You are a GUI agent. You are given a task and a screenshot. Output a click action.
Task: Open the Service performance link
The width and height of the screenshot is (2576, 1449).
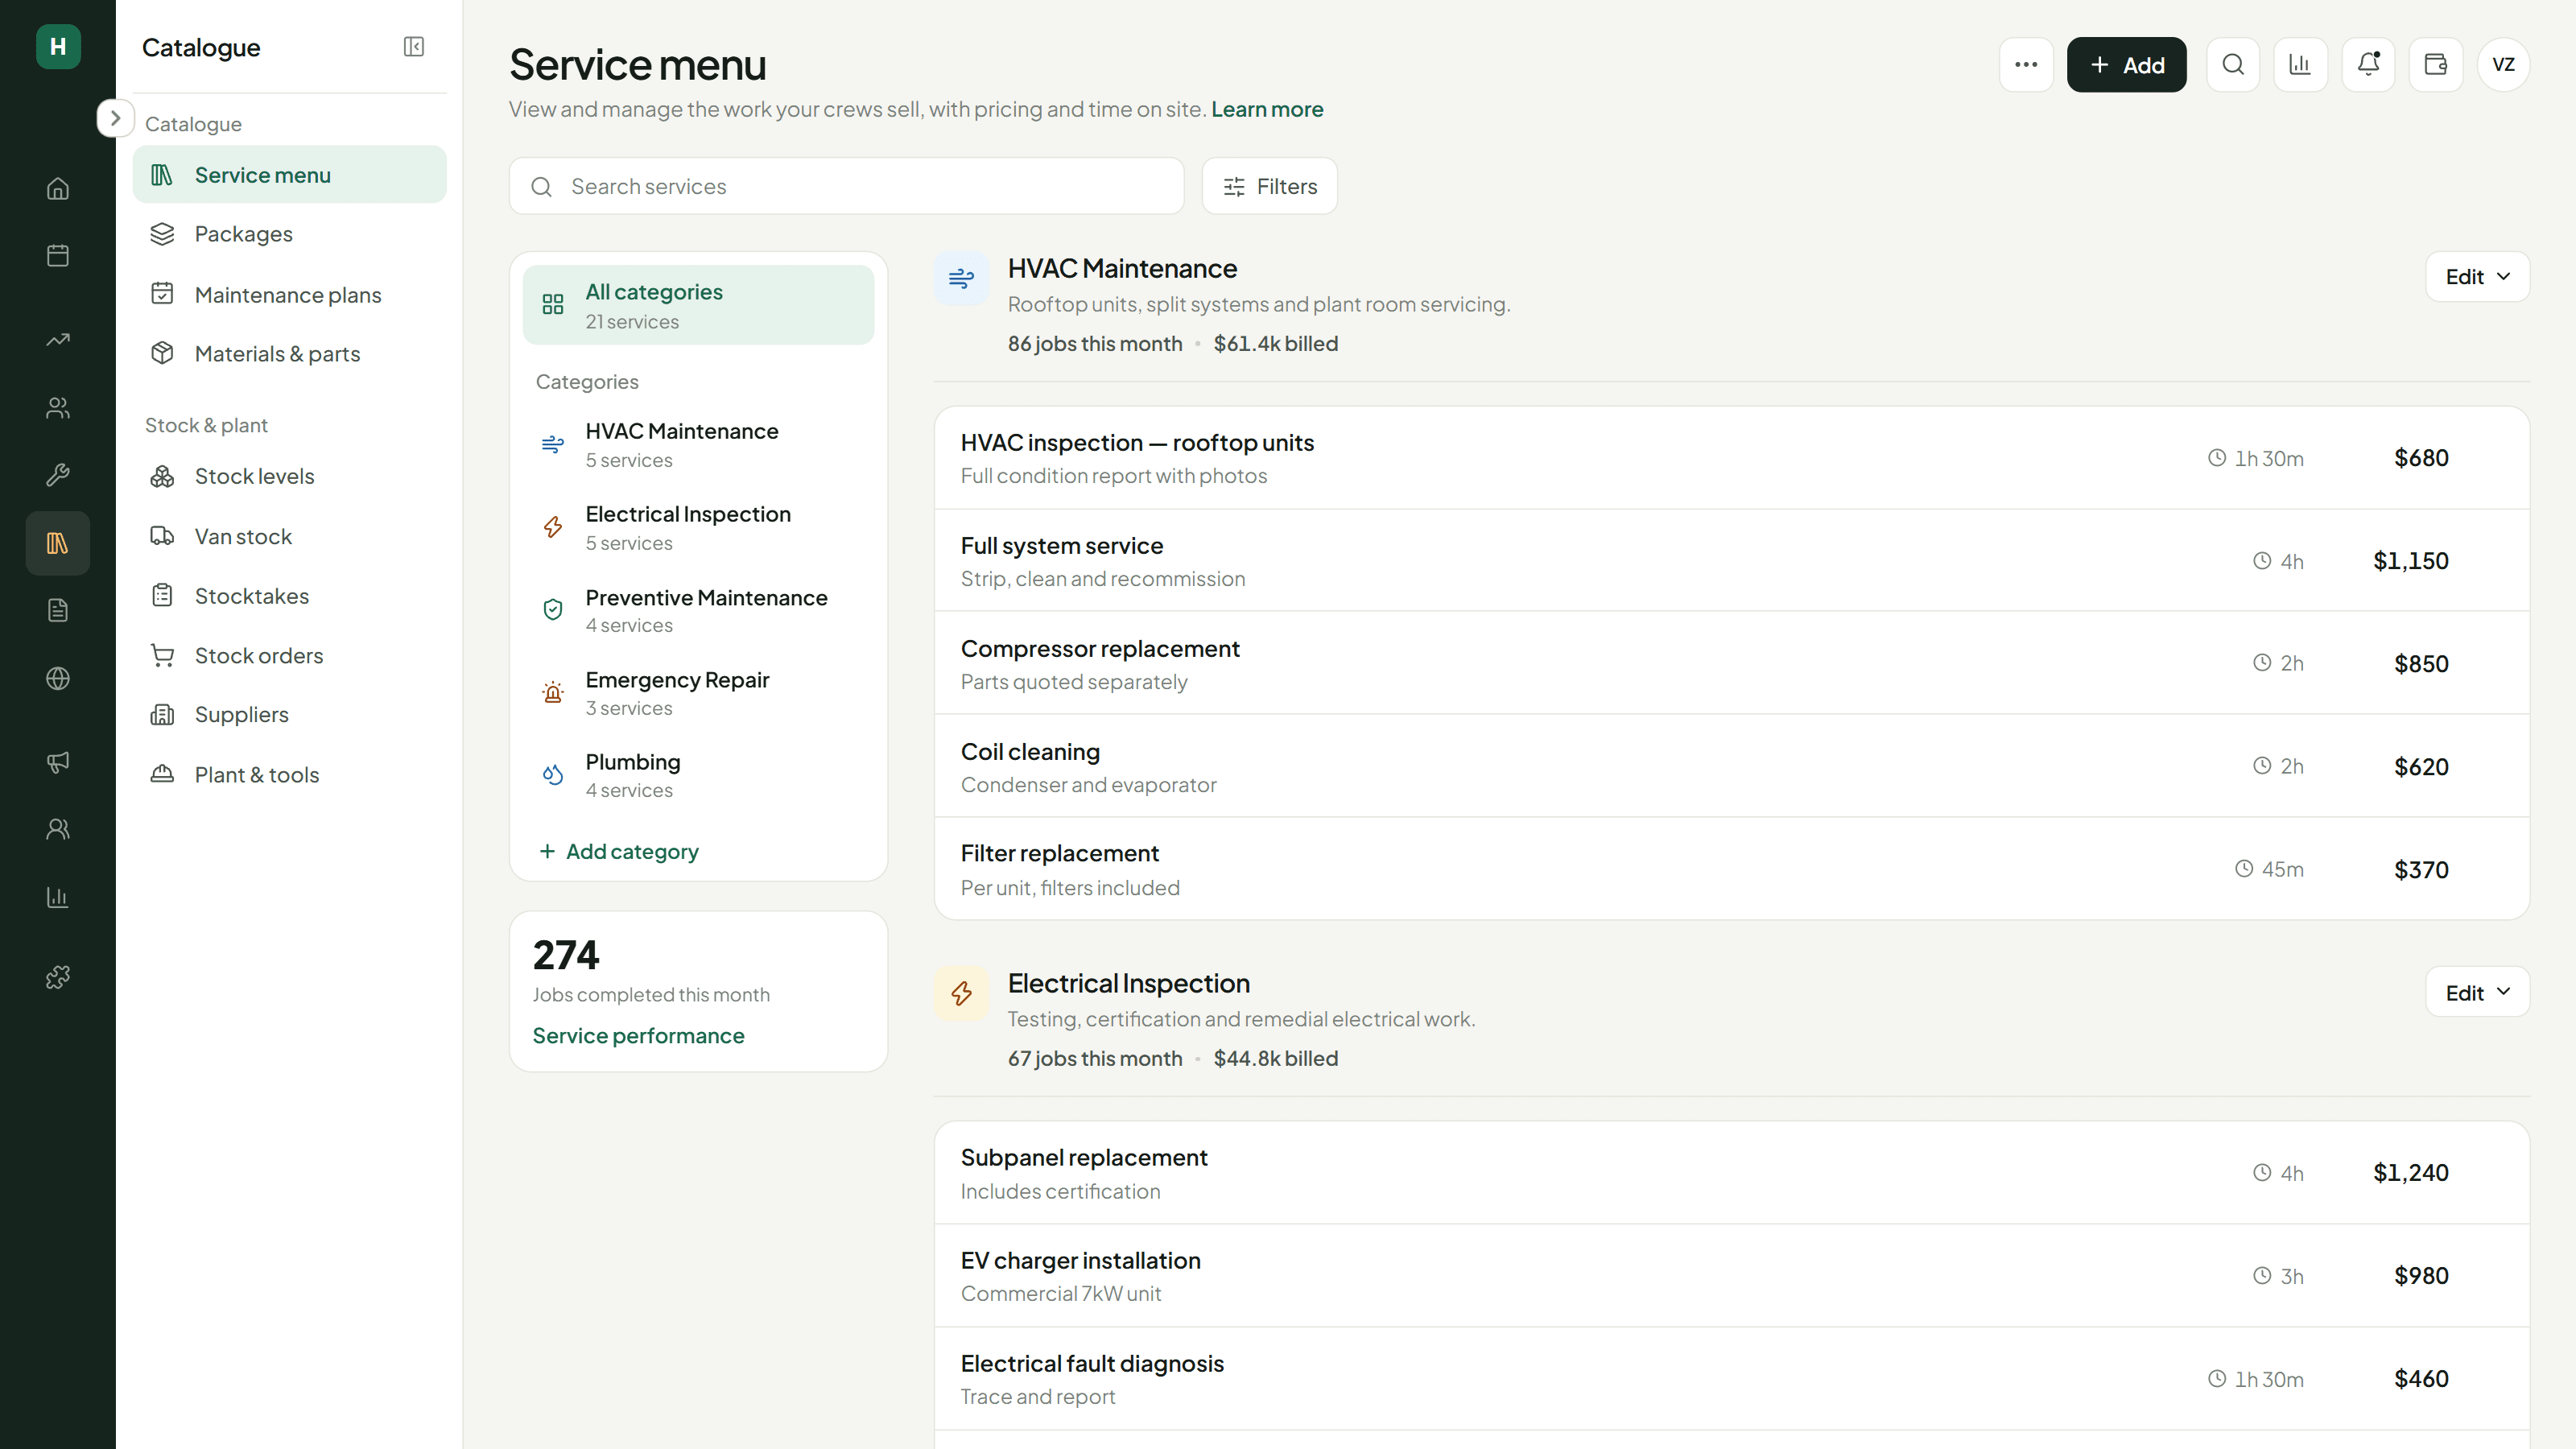pos(638,1035)
